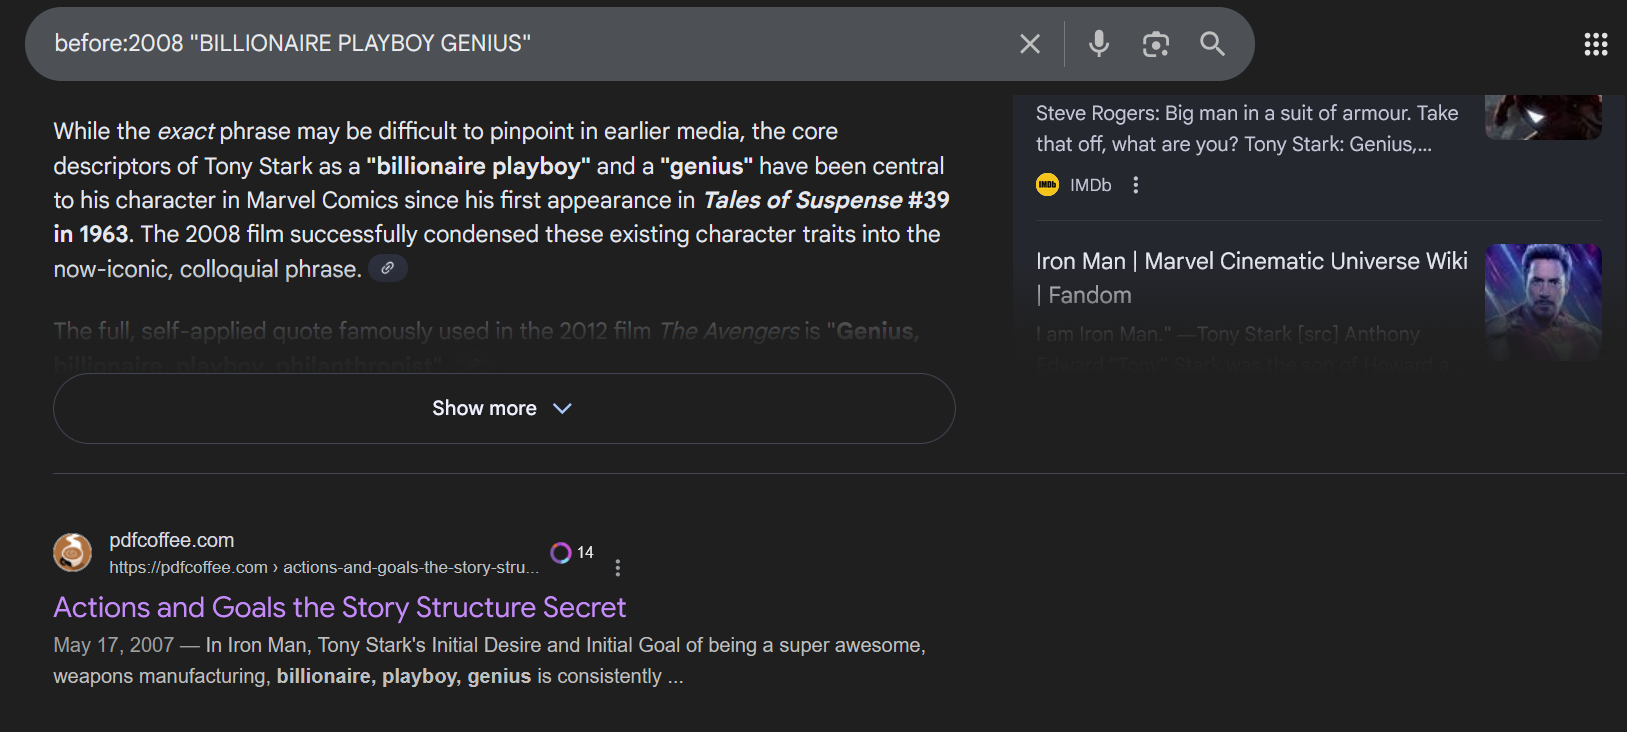Click the purple circle 14 badge
The image size is (1627, 732).
572,553
